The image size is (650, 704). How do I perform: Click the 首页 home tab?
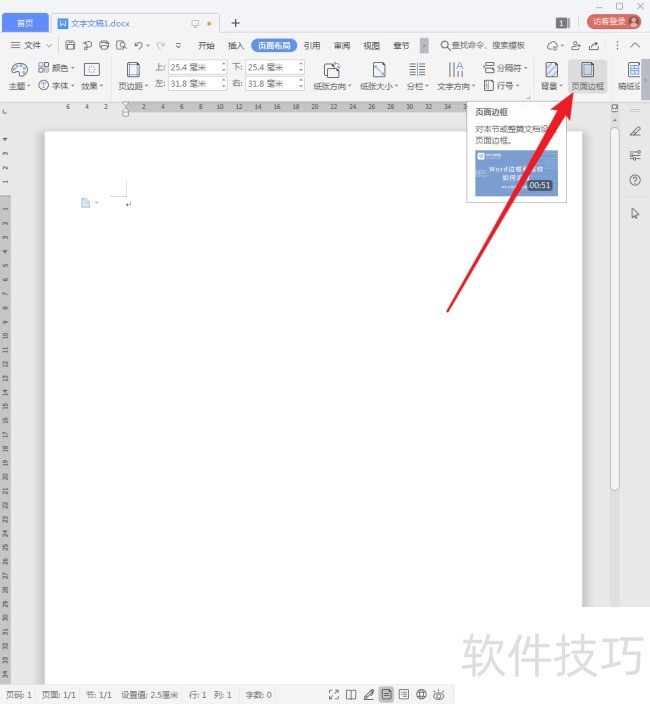[25, 22]
